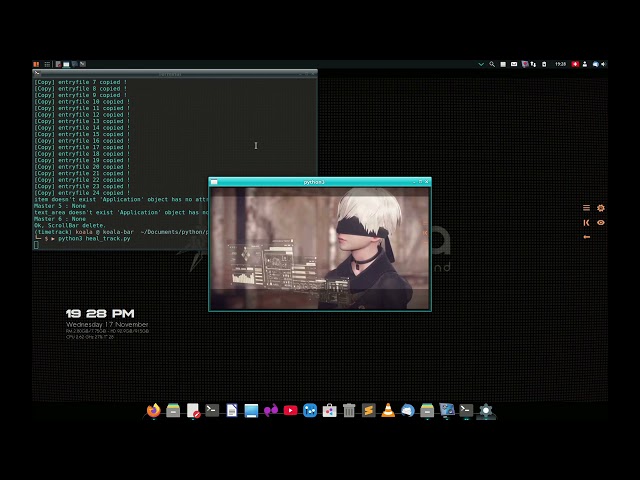640x480 pixels.
Task: Open the search magnifier in top panel
Action: click(x=492, y=64)
